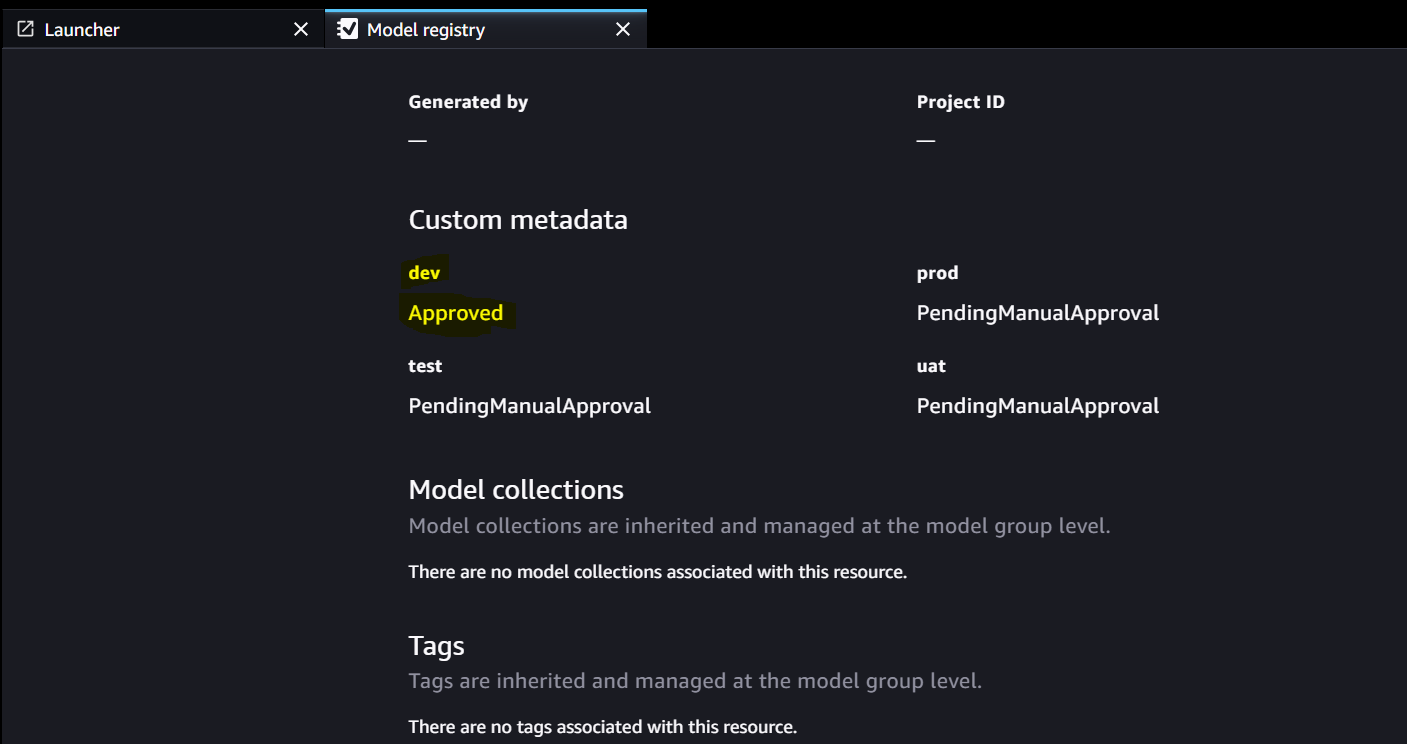This screenshot has width=1407, height=744.
Task: Close the Launcher tab
Action: coord(301,29)
